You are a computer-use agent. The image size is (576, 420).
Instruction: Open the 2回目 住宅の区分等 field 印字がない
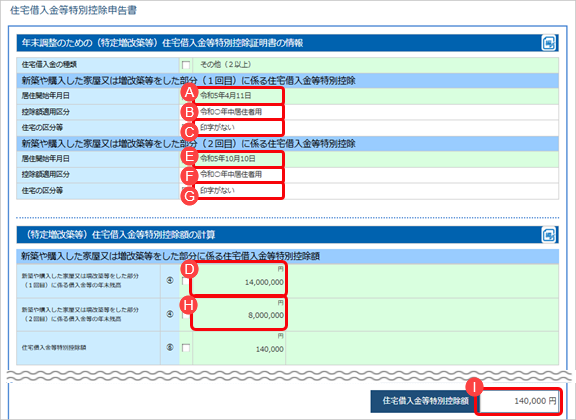238,191
